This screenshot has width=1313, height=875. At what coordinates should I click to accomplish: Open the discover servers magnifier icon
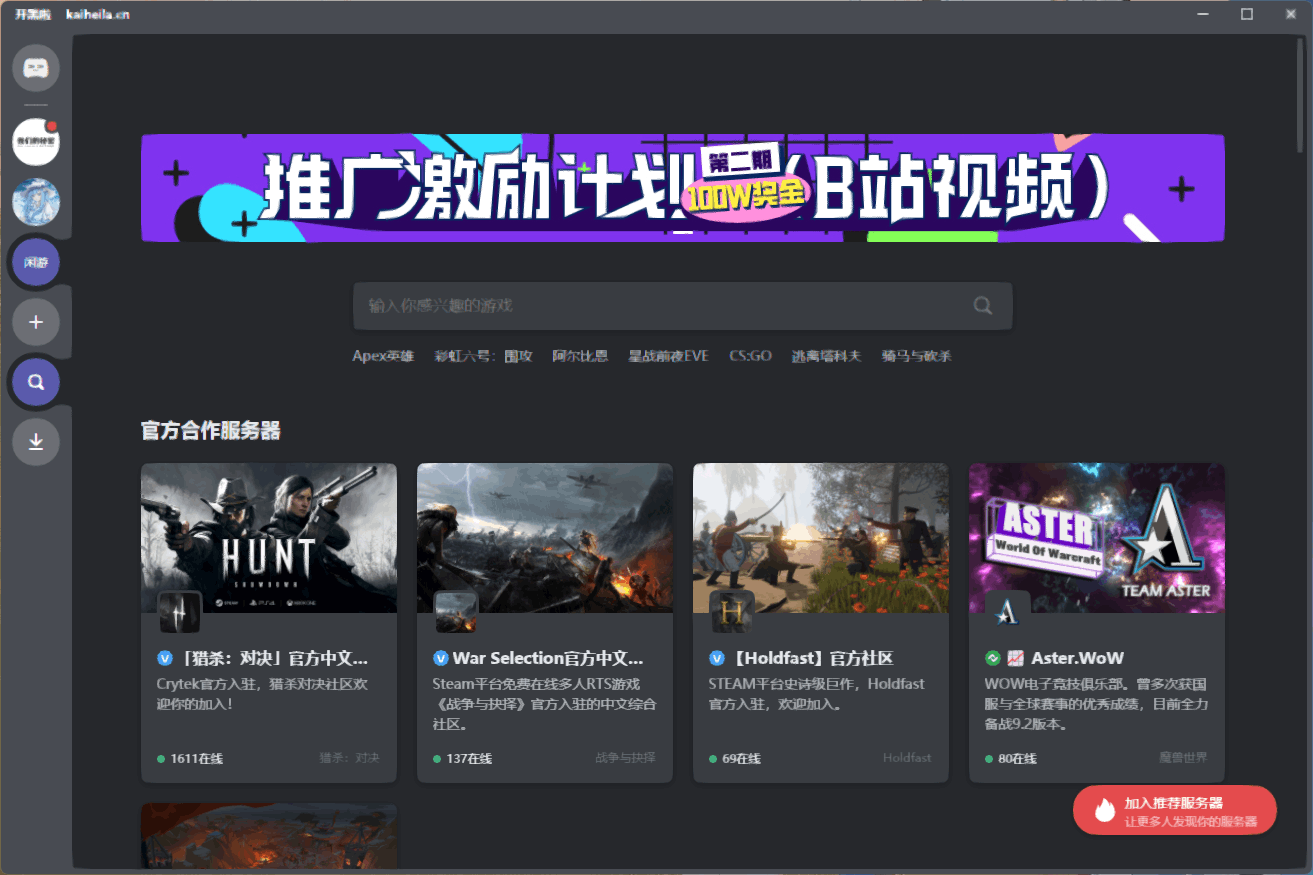coord(36,382)
